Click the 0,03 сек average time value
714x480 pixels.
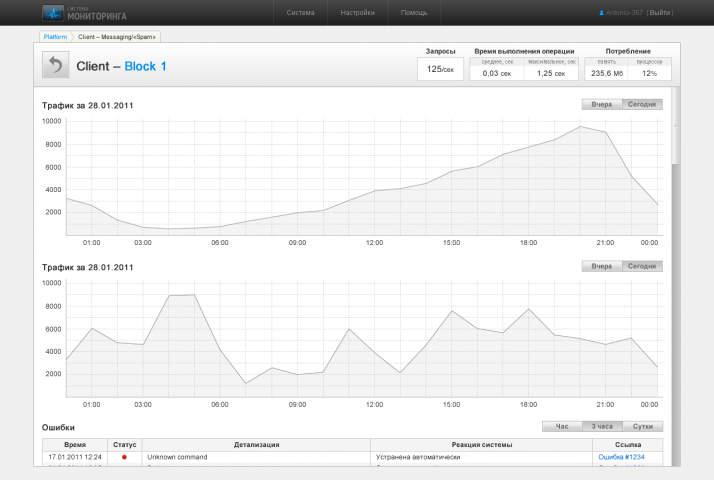click(x=497, y=73)
